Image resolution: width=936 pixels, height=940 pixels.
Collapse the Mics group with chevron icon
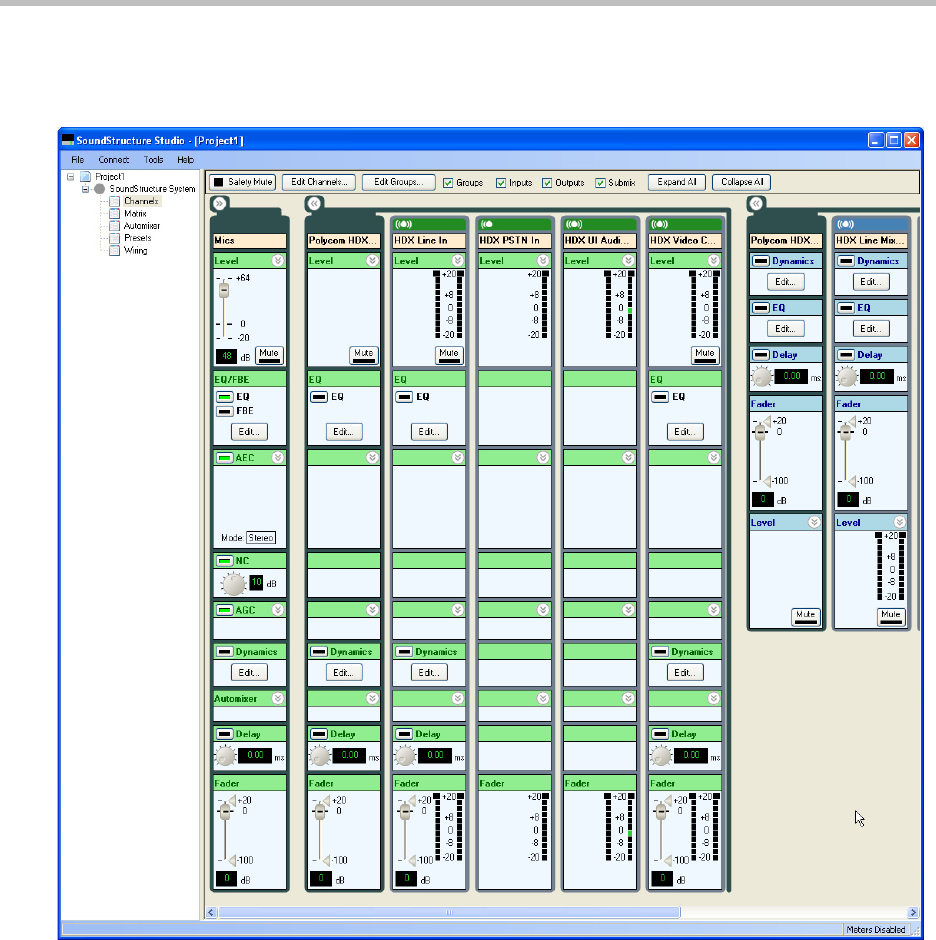[x=220, y=202]
